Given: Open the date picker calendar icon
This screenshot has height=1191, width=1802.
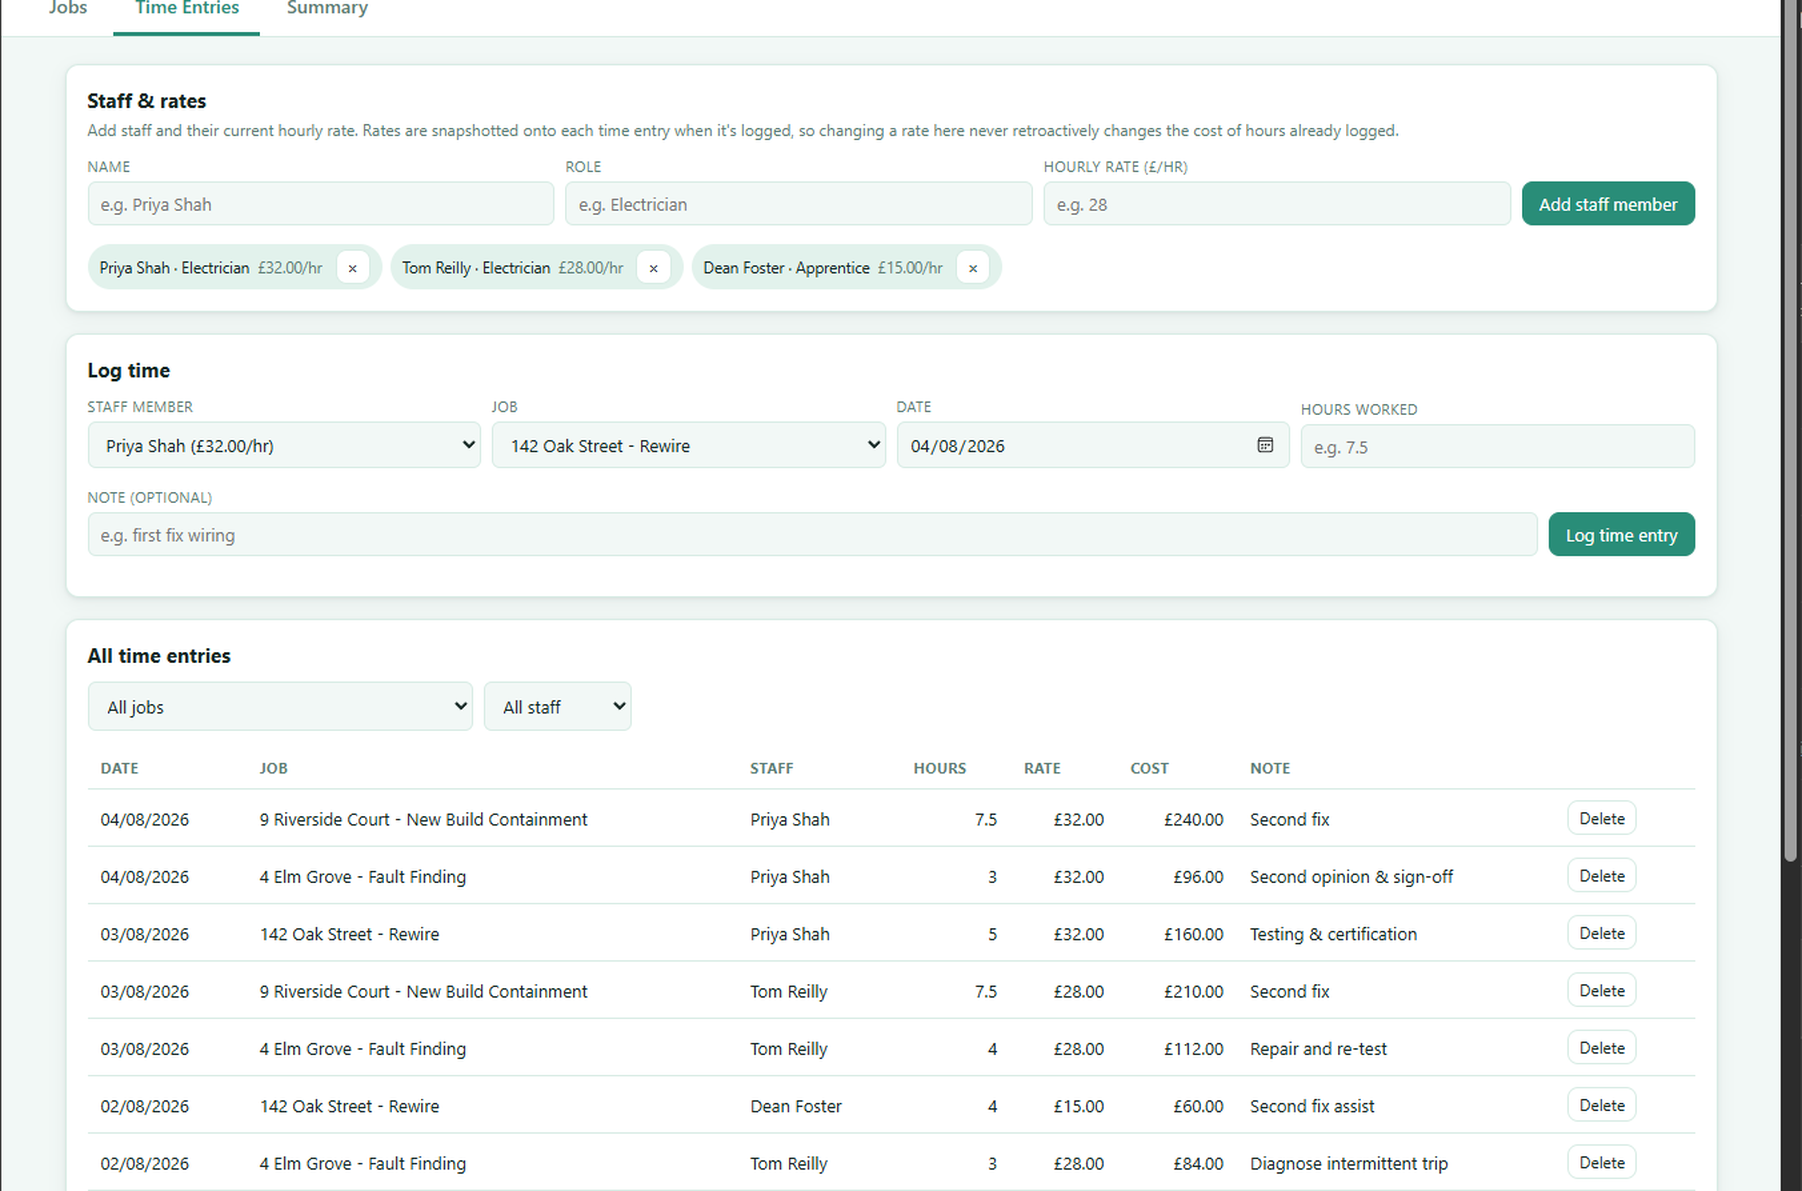Looking at the screenshot, I should point(1265,445).
